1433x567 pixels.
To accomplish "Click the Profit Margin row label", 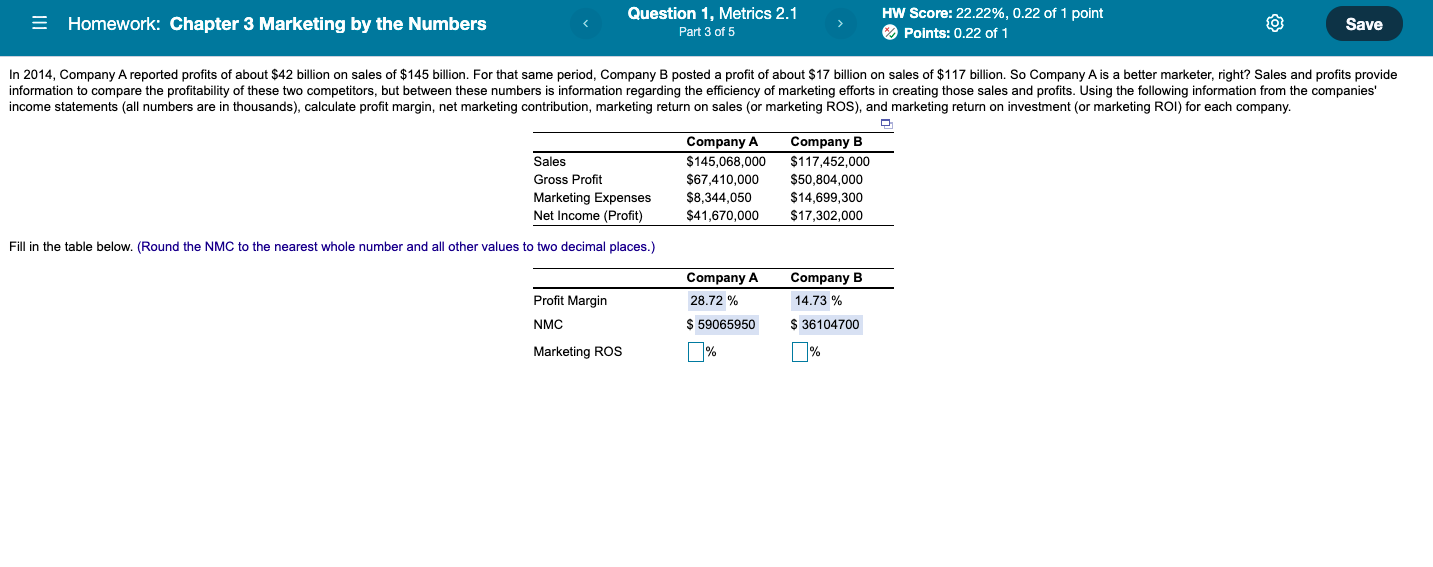I will (570, 300).
